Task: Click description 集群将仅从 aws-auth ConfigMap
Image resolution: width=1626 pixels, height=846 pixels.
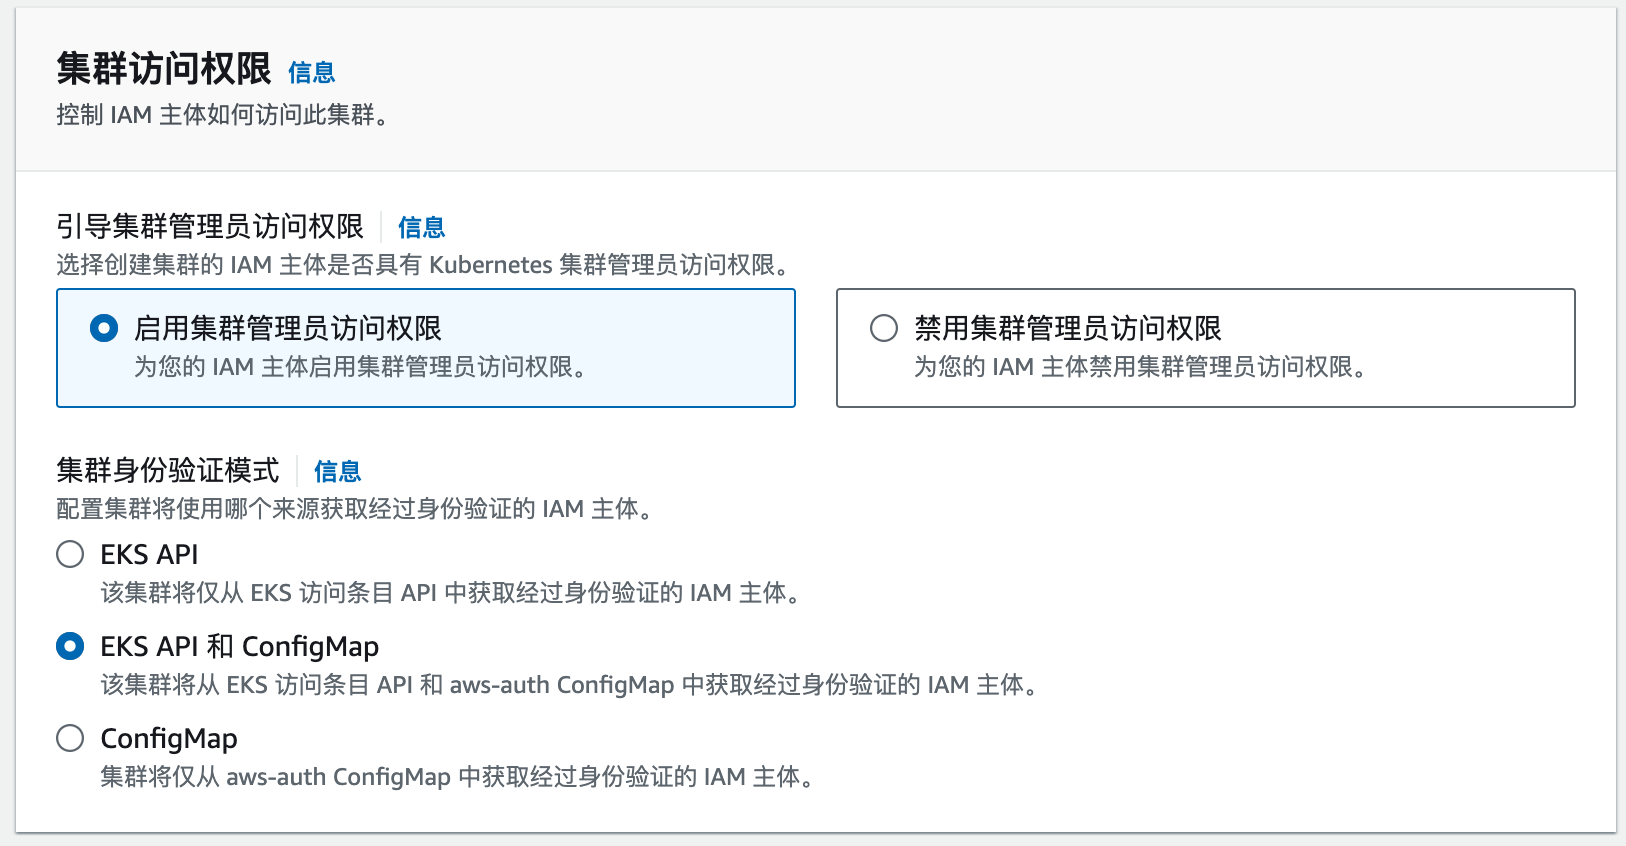Action: (457, 777)
